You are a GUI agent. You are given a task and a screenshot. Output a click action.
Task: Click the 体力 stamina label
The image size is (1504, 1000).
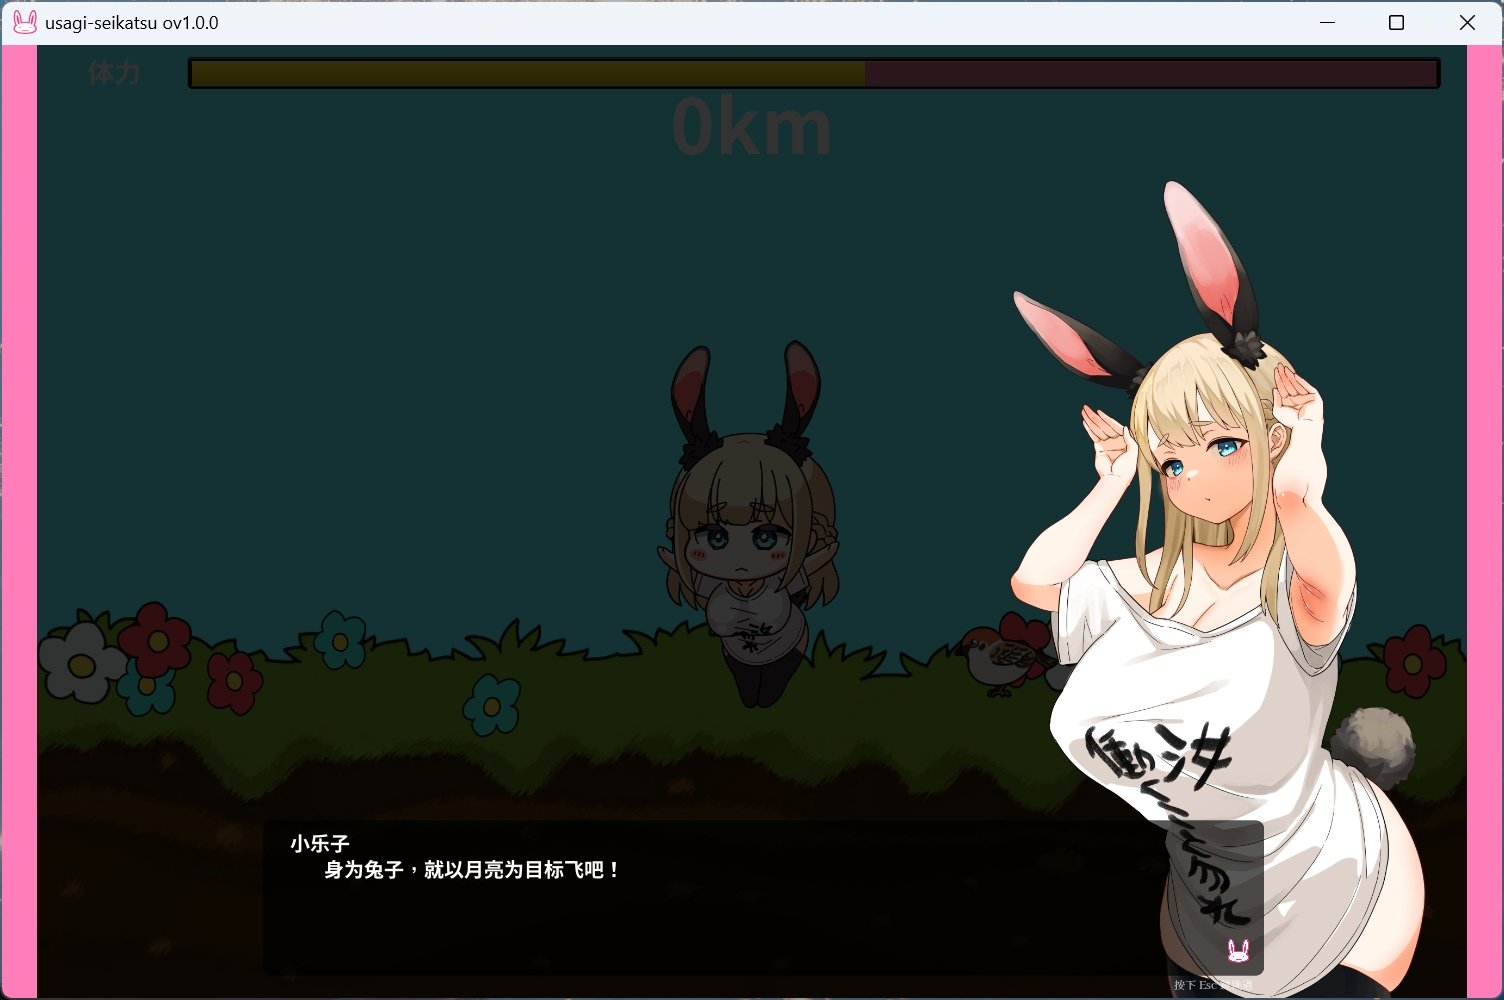point(114,73)
